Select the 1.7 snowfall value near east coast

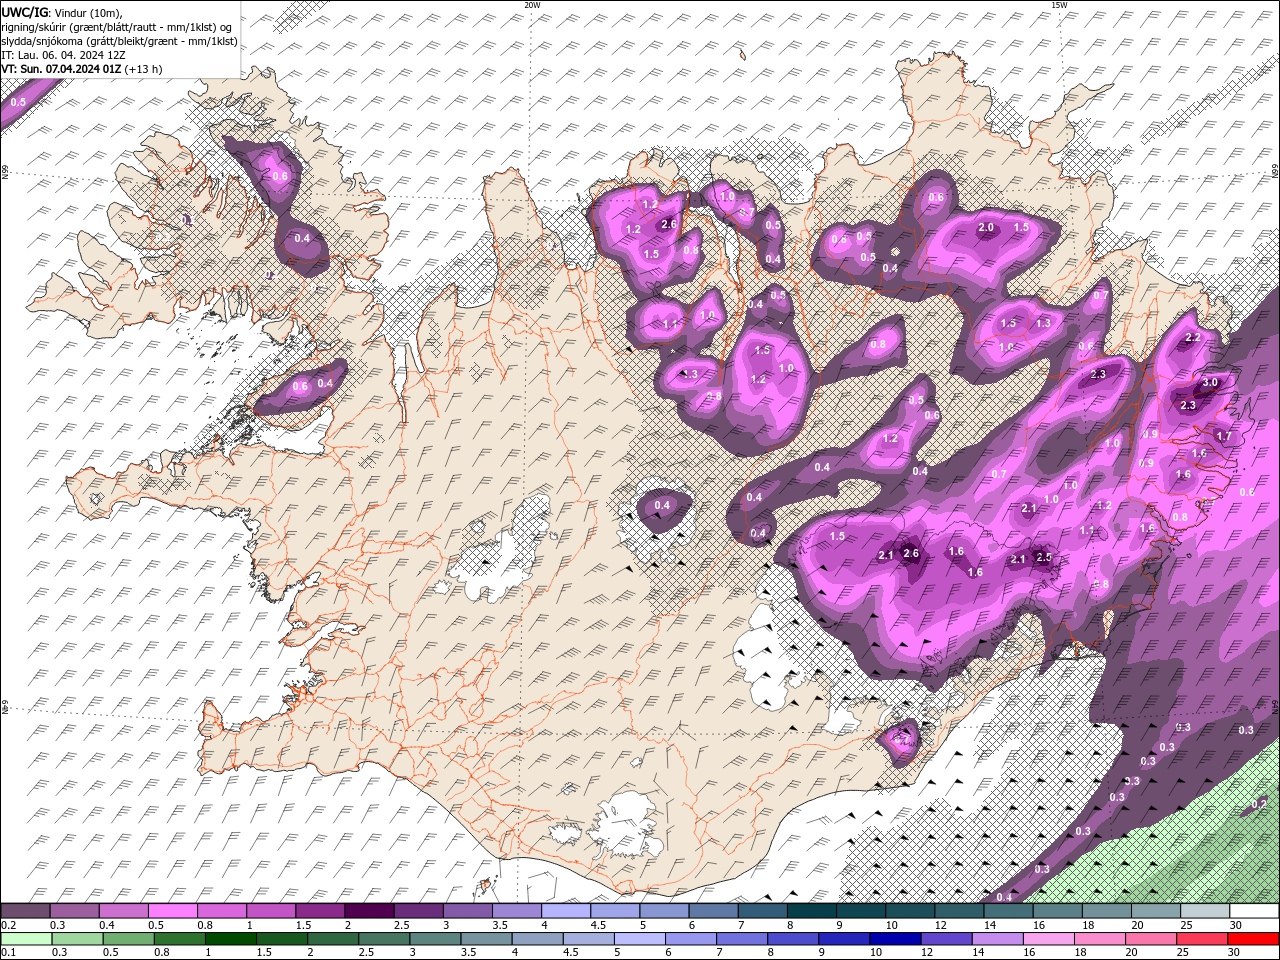pos(1224,436)
